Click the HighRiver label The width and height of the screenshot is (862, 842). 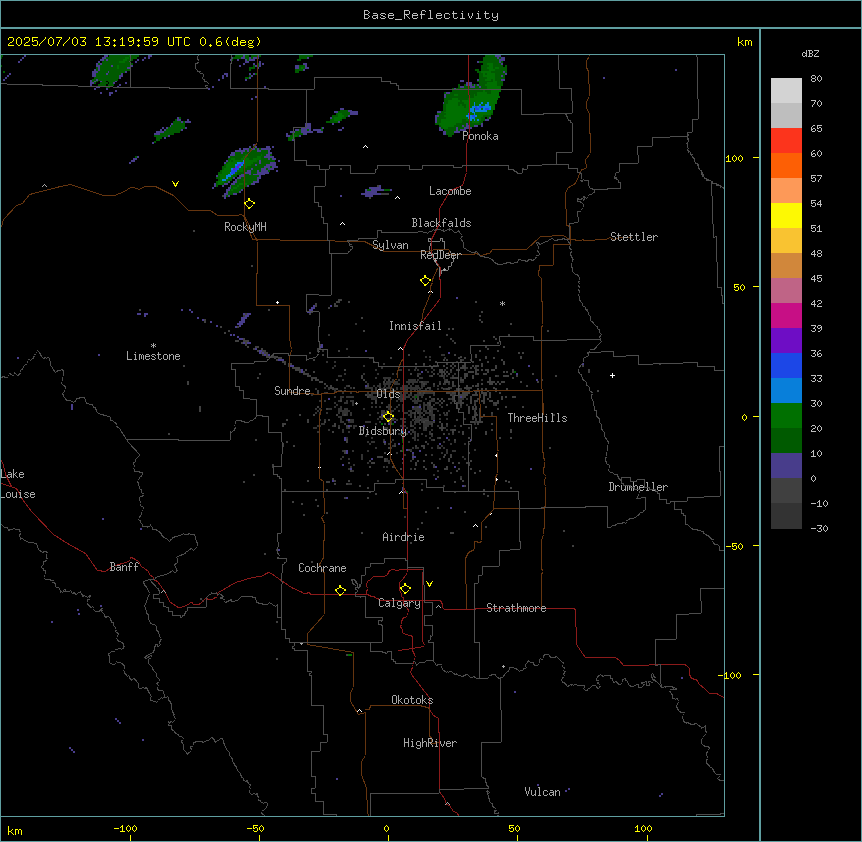[x=430, y=743]
